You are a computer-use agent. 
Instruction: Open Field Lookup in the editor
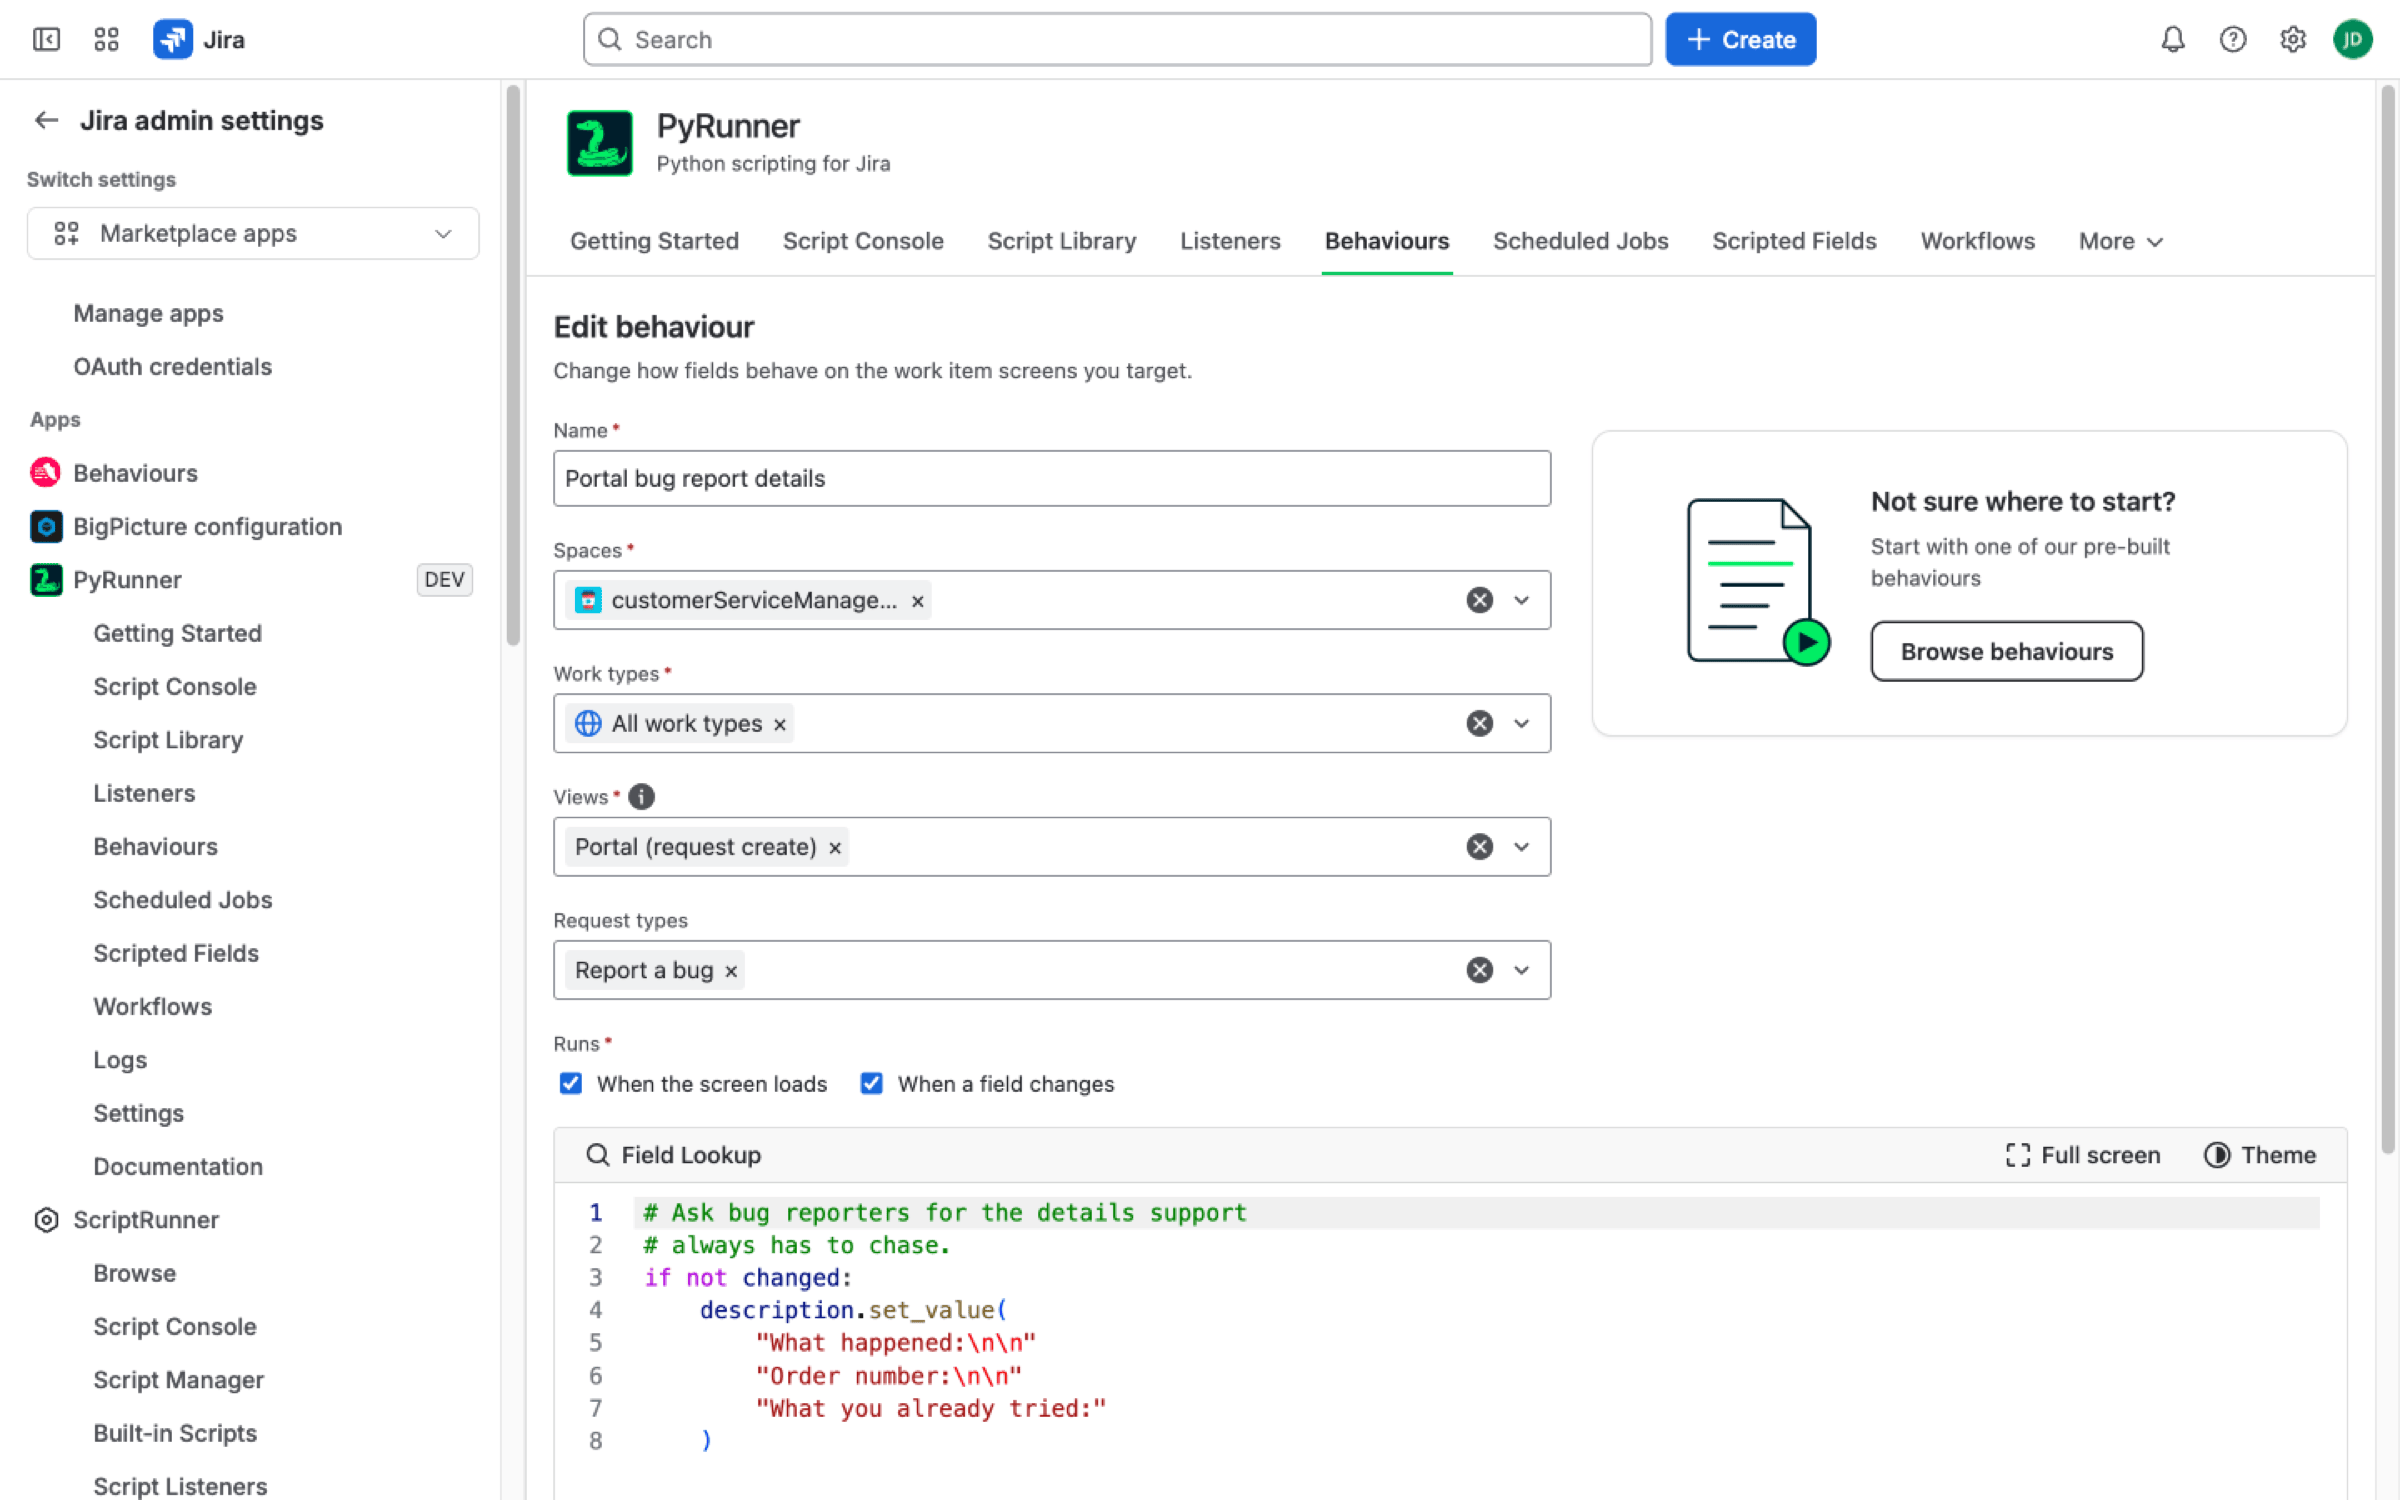[673, 1155]
